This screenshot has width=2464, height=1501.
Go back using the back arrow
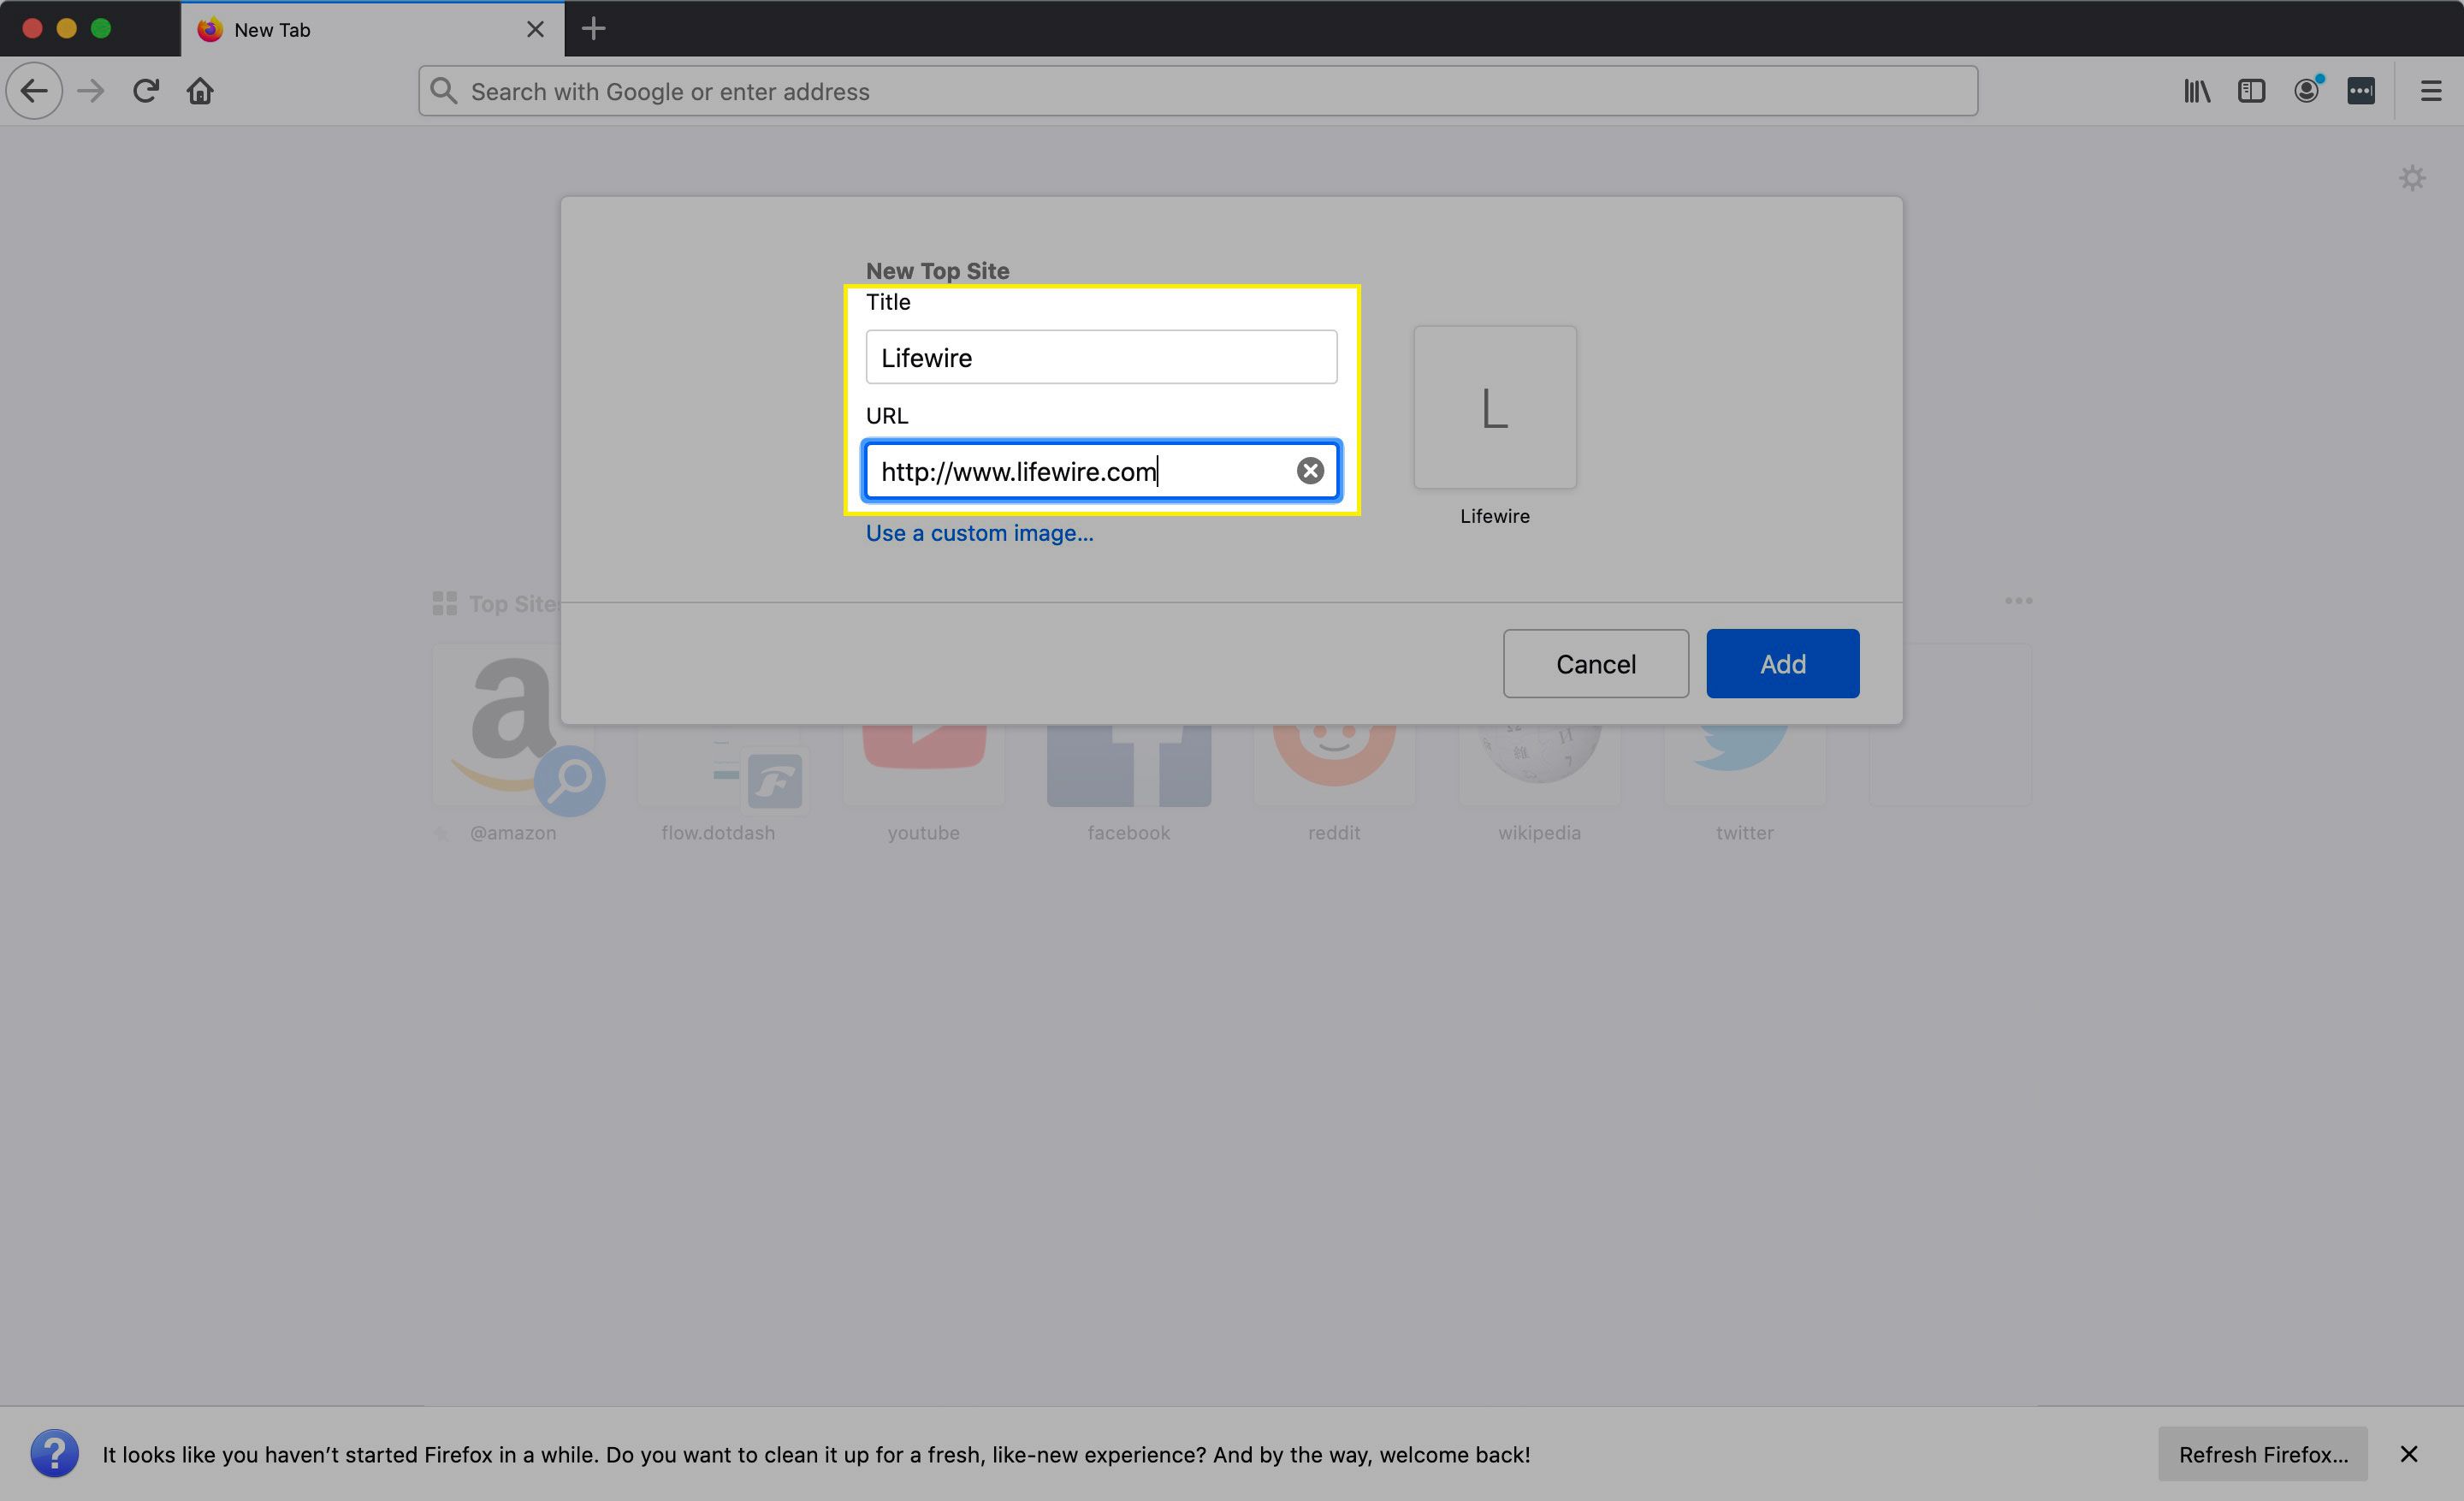tap(34, 91)
